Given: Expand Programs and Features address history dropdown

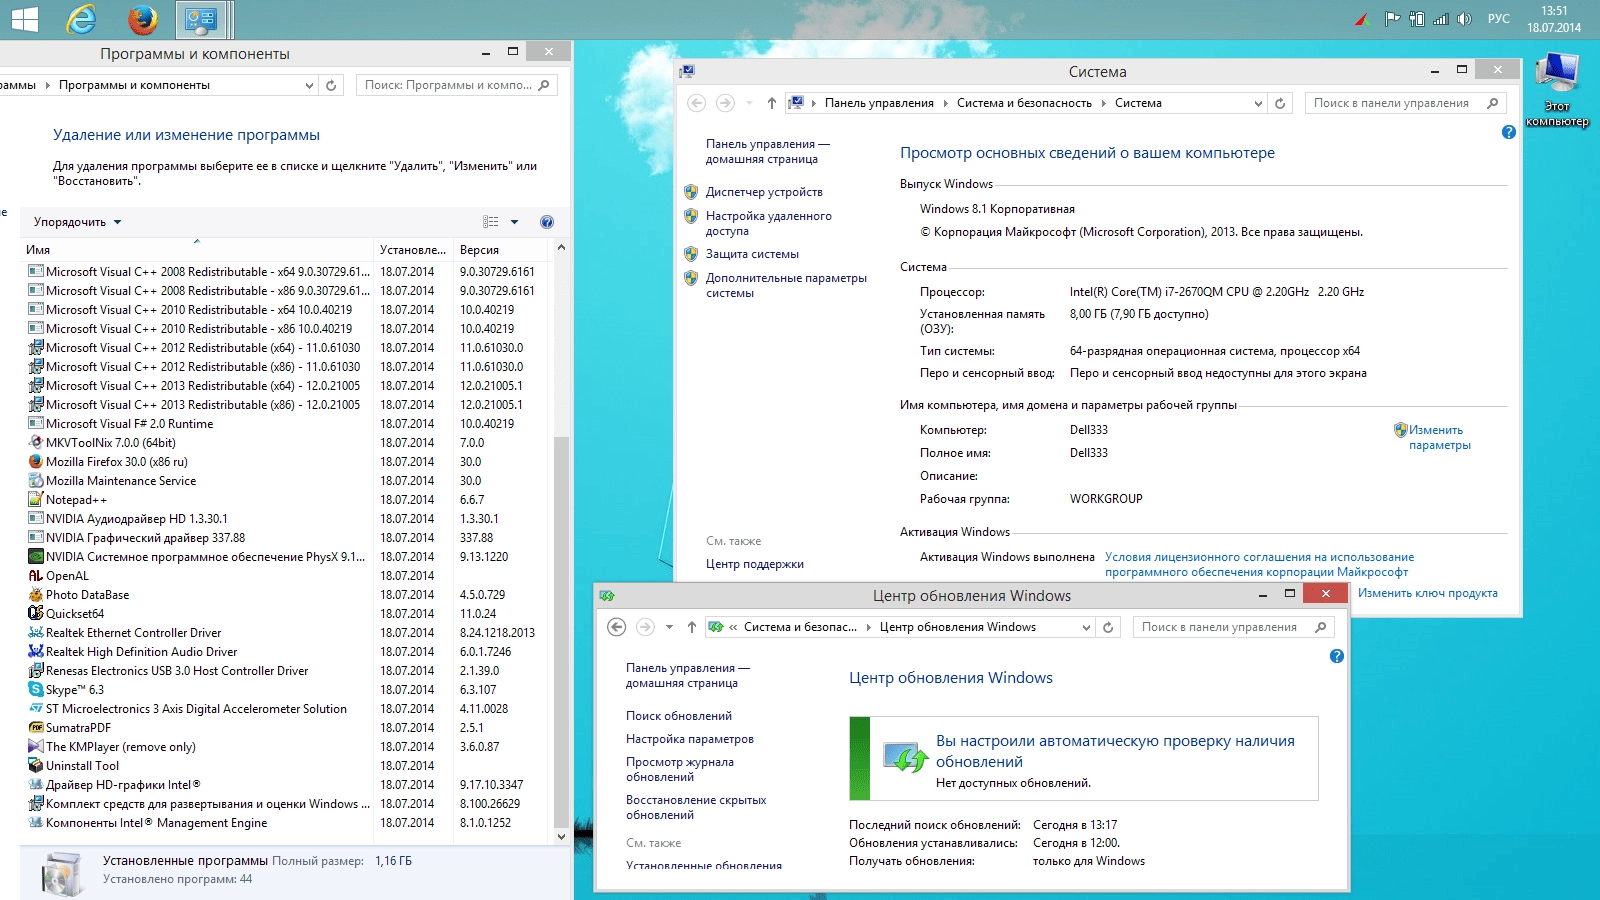Looking at the screenshot, I should (309, 85).
